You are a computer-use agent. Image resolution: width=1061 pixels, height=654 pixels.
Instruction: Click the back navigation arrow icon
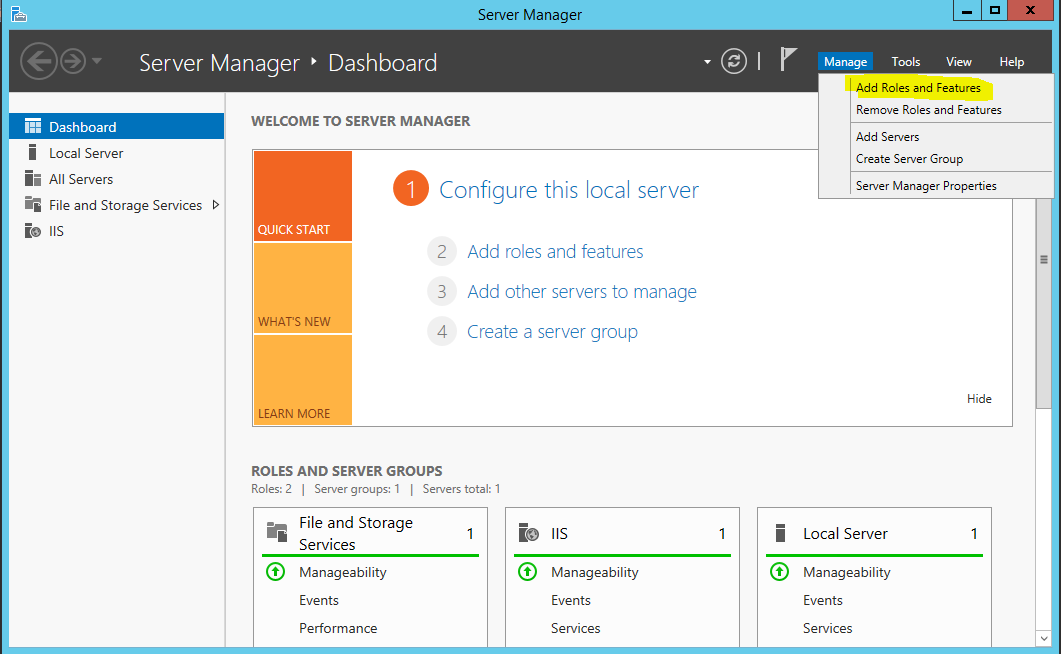[x=38, y=62]
